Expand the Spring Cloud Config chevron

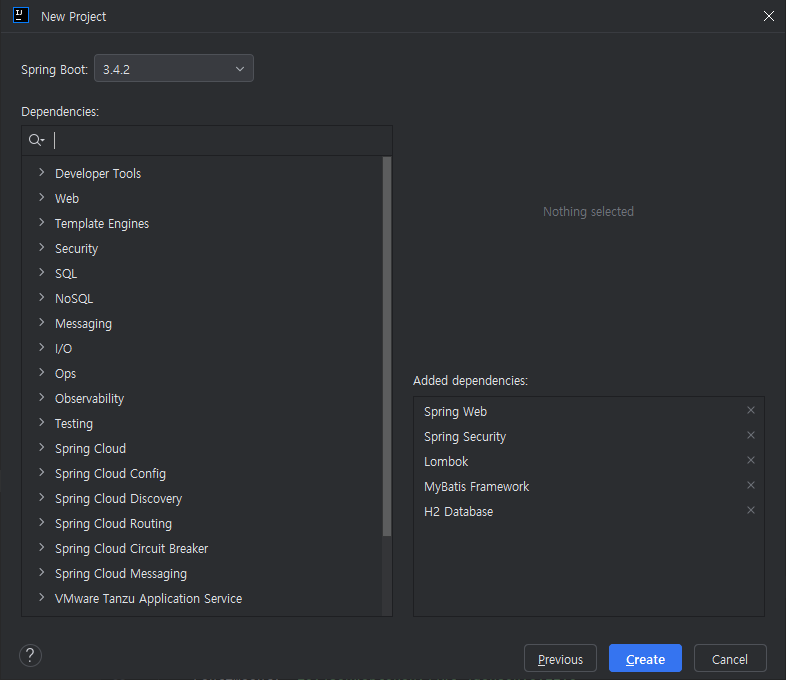(42, 473)
